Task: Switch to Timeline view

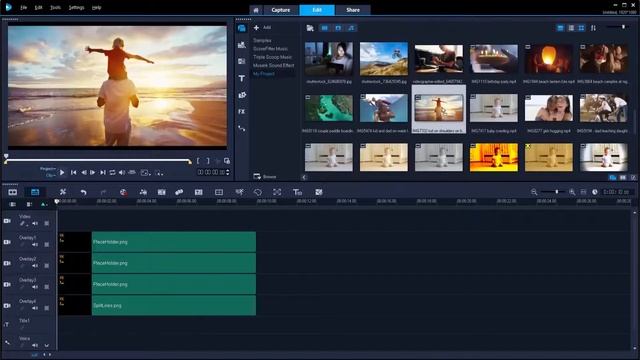Action: click(35, 192)
